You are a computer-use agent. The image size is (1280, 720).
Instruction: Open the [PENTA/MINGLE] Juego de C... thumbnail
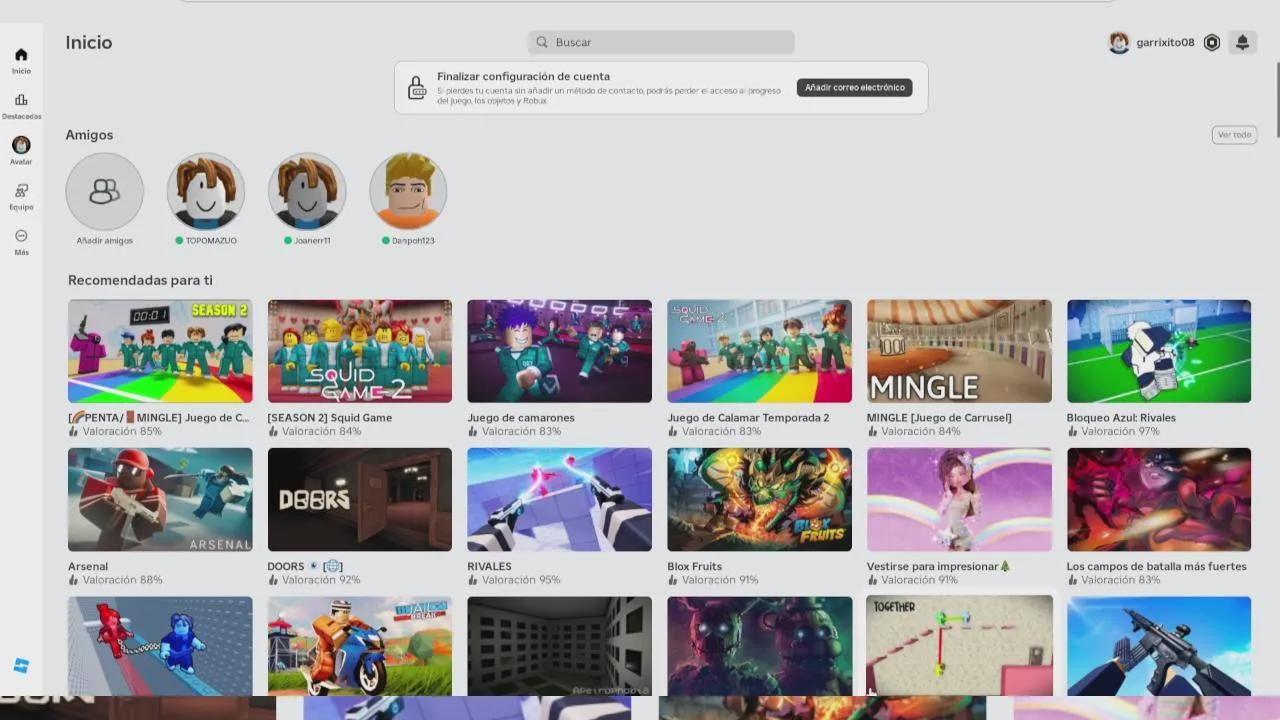[160, 351]
